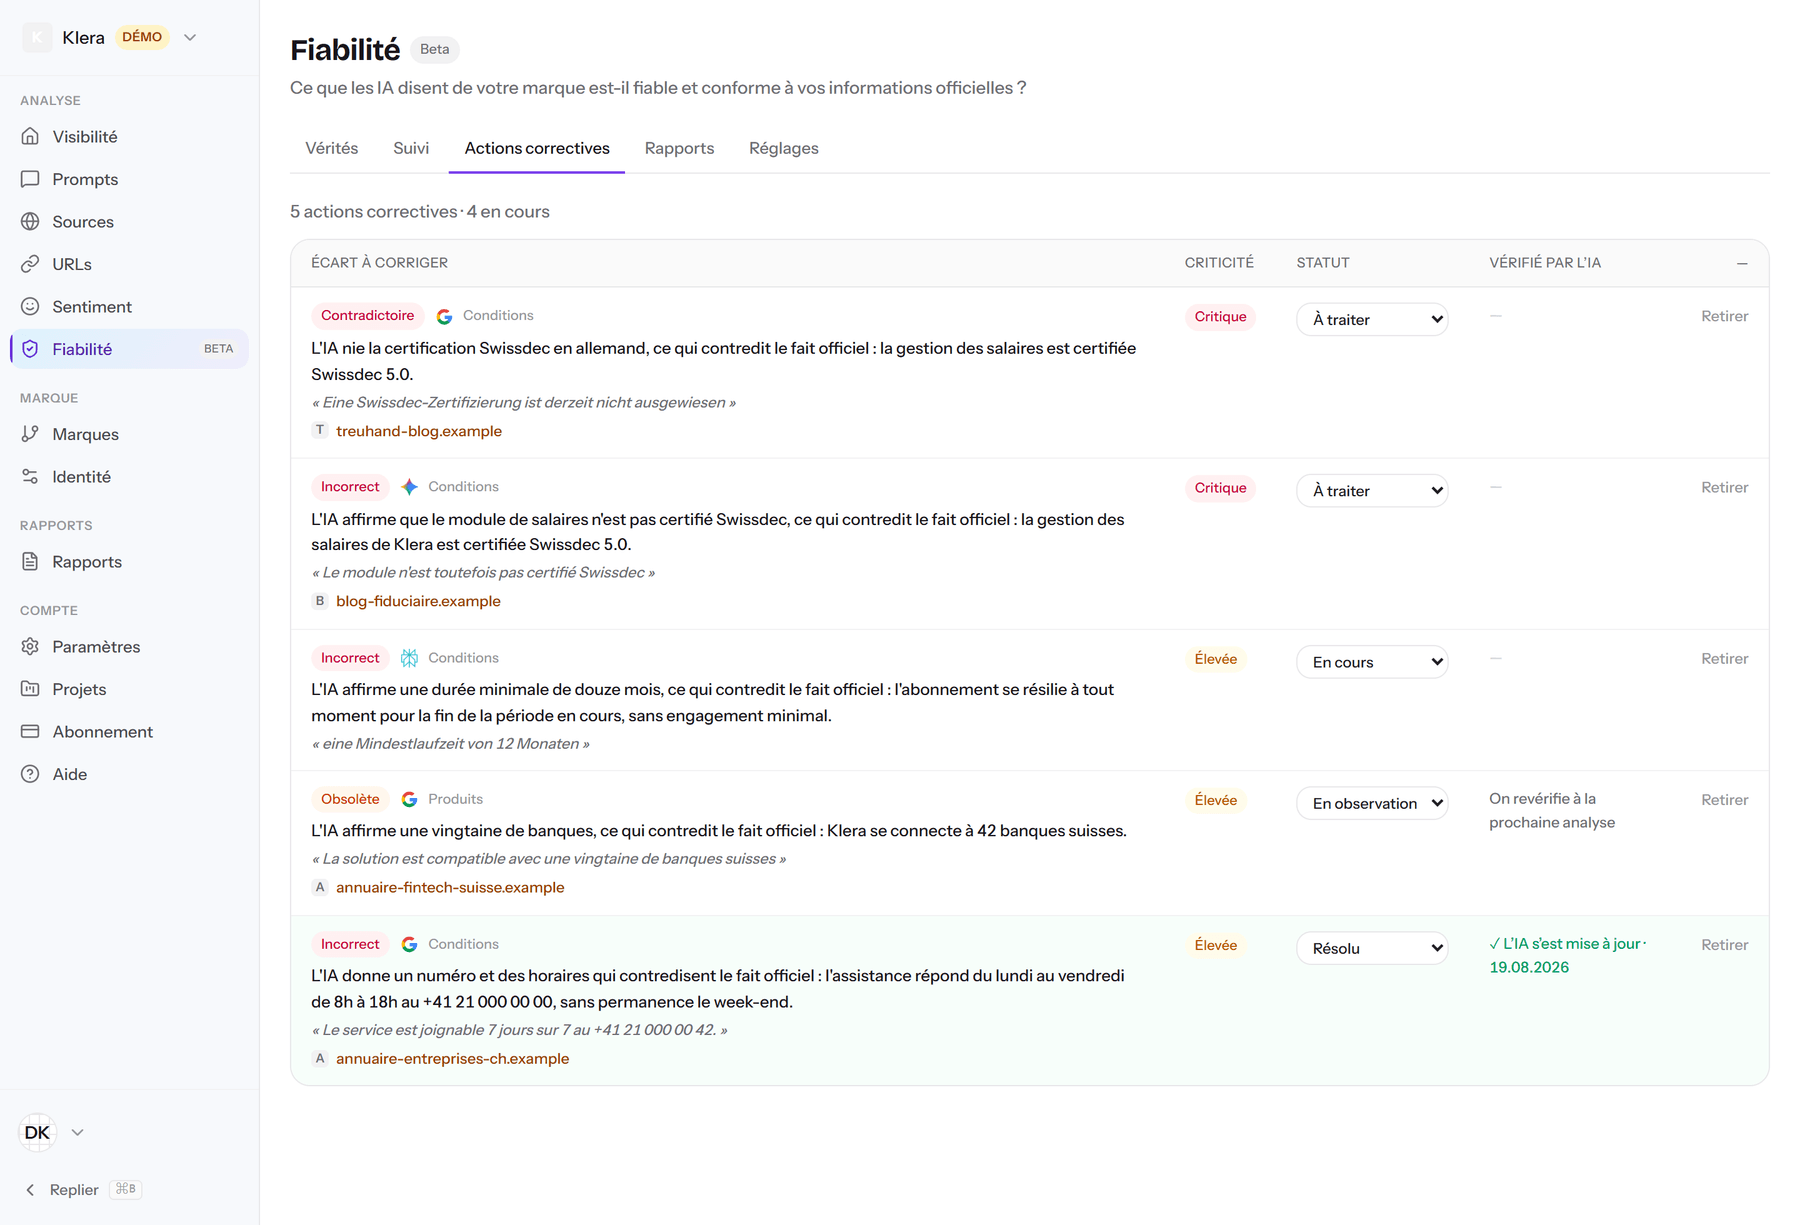Screen dimensions: 1800x1225
Task: Click the Prompts chat bubble icon
Action: (30, 179)
